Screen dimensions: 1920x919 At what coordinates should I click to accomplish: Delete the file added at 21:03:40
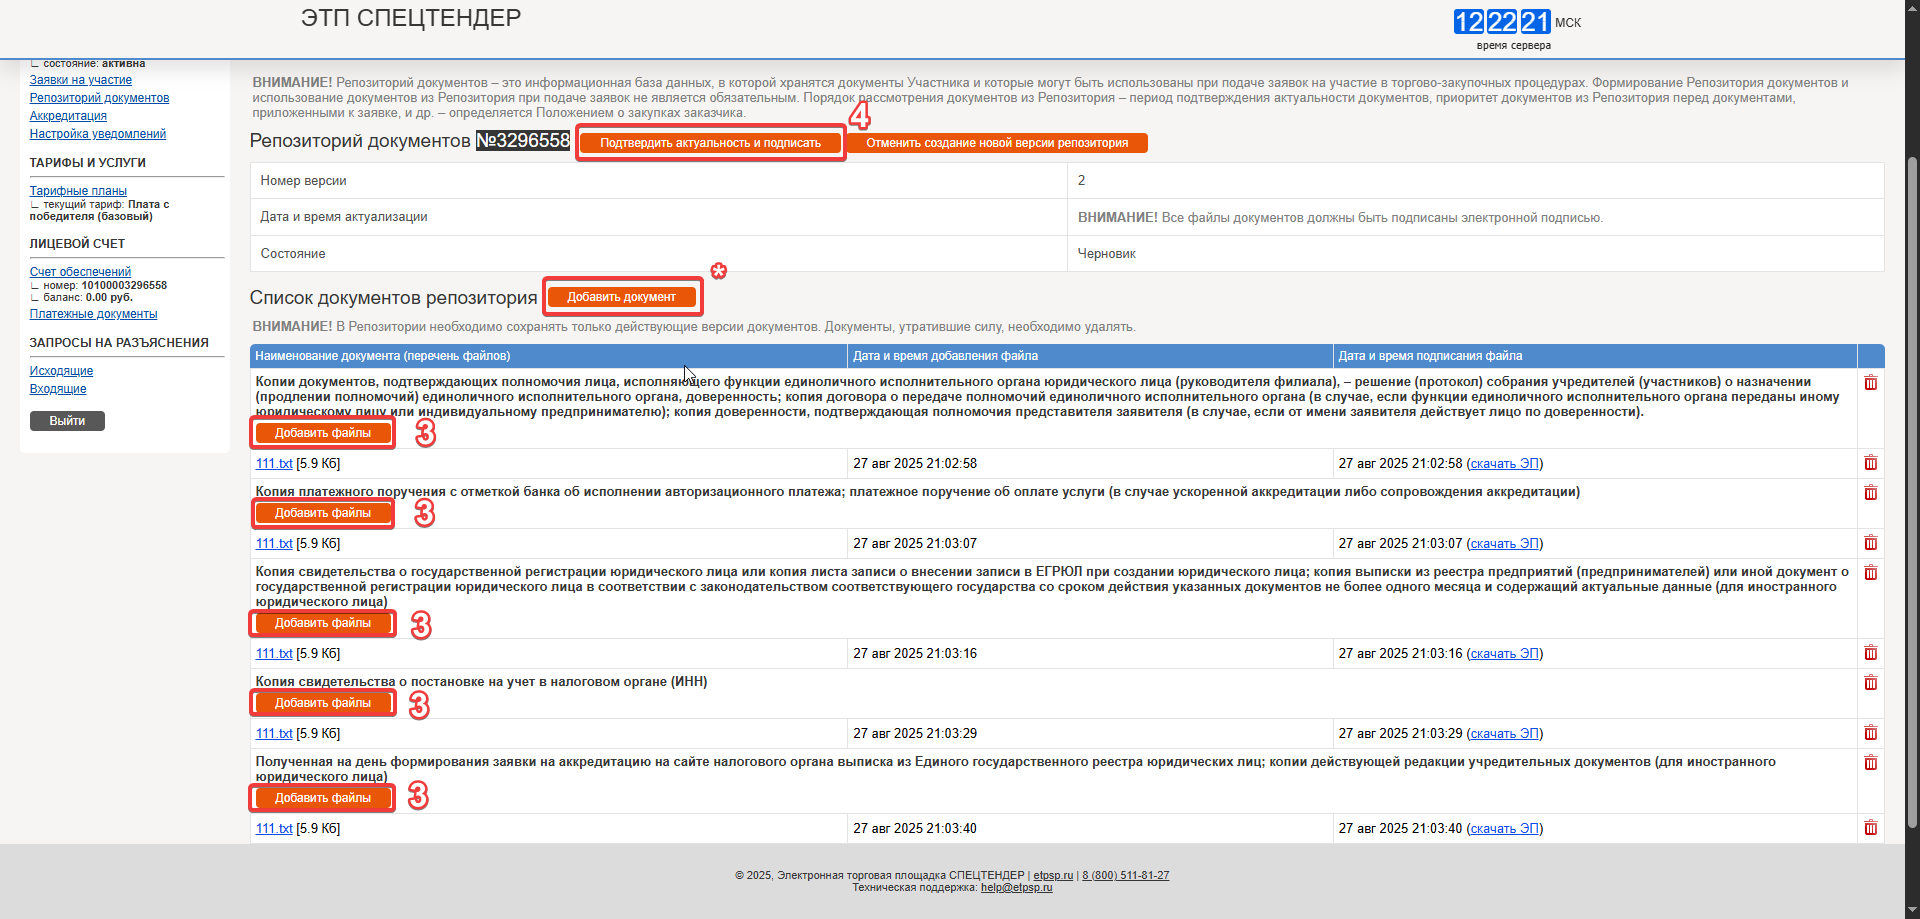pyautogui.click(x=1870, y=828)
